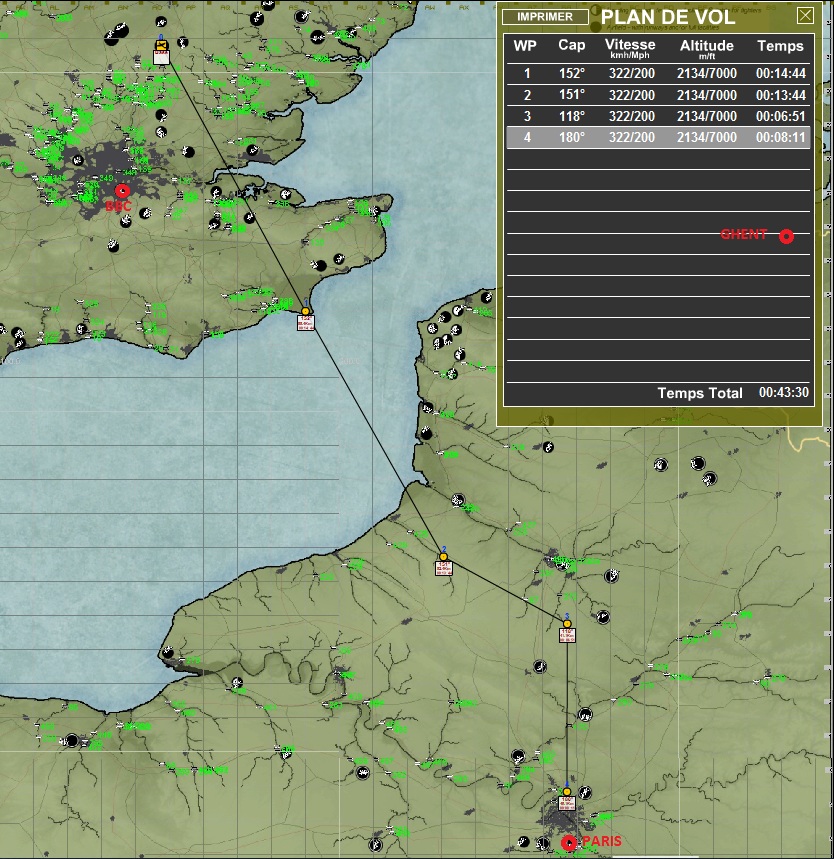
Task: Click the Temps Total label
Action: (x=700, y=393)
